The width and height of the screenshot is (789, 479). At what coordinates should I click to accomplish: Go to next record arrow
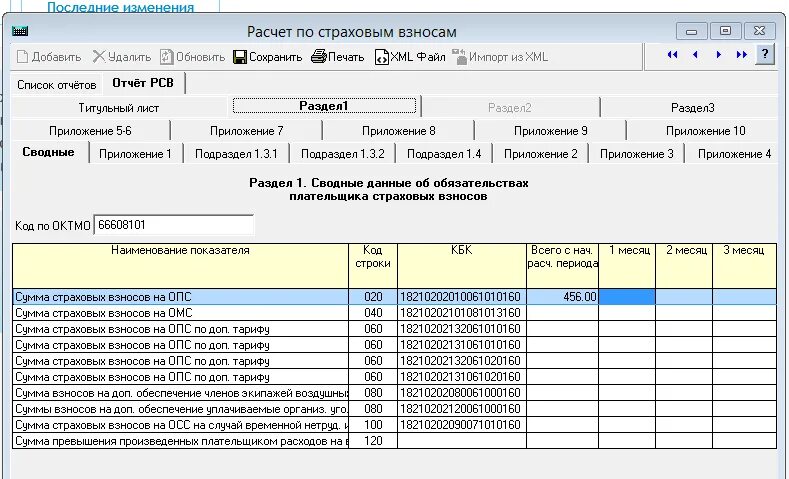point(719,54)
